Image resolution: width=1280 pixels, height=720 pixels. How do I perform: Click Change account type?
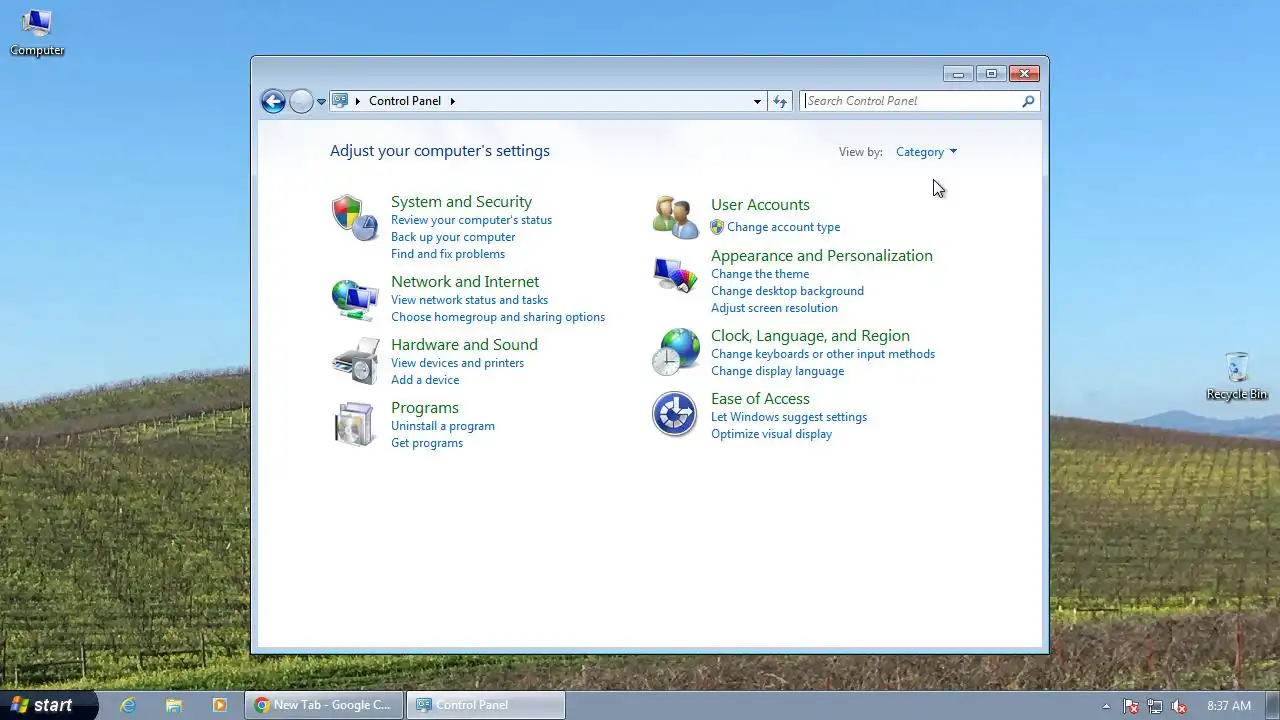pos(783,227)
